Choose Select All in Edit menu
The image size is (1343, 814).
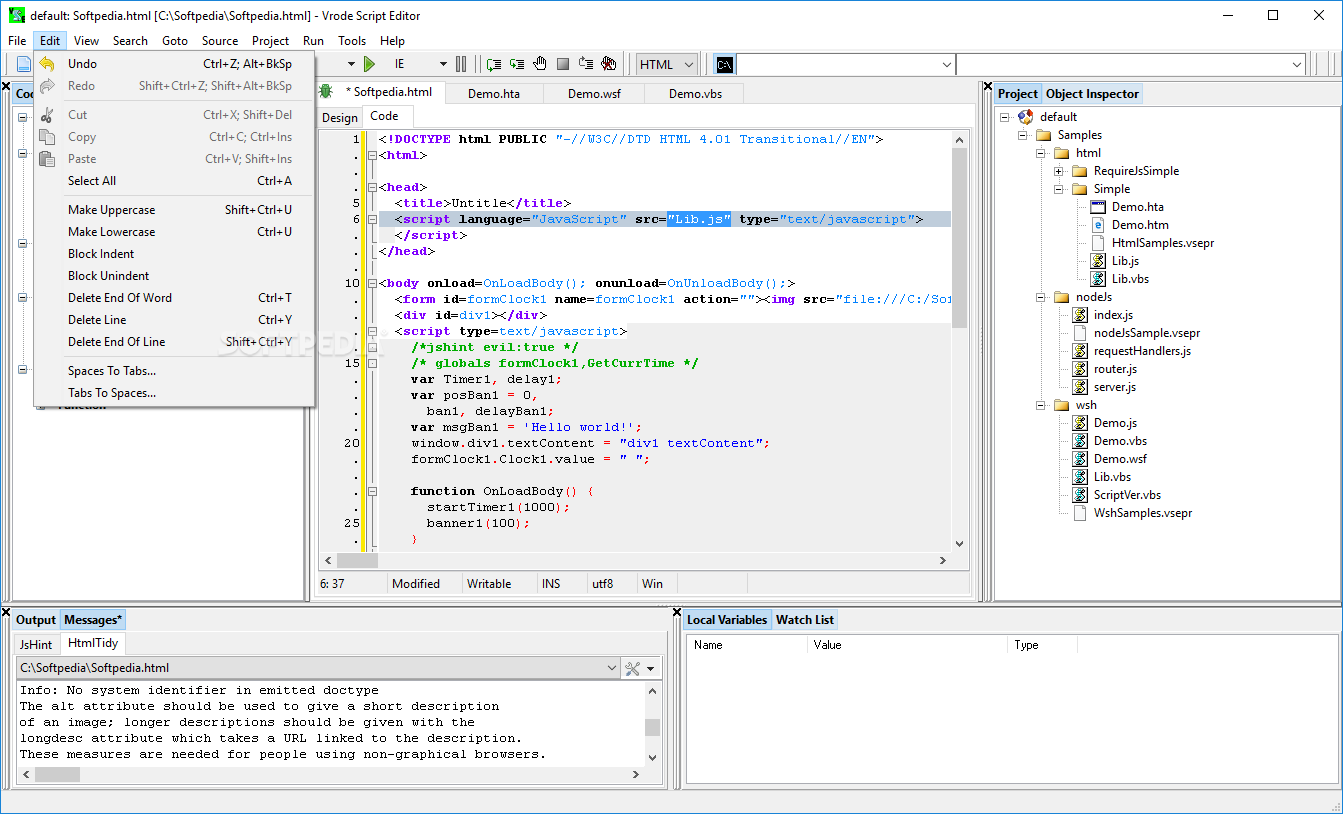pos(174,181)
